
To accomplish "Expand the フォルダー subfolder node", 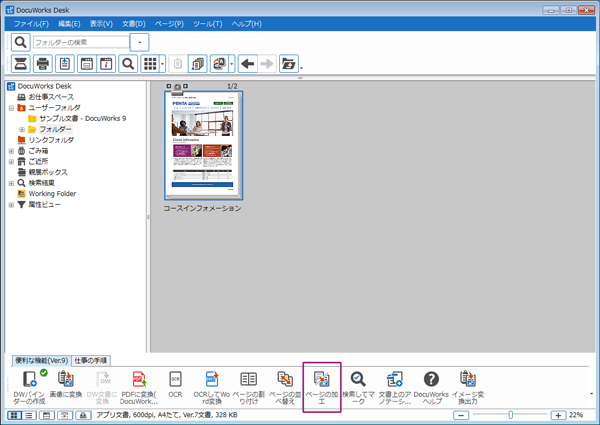I will point(21,129).
